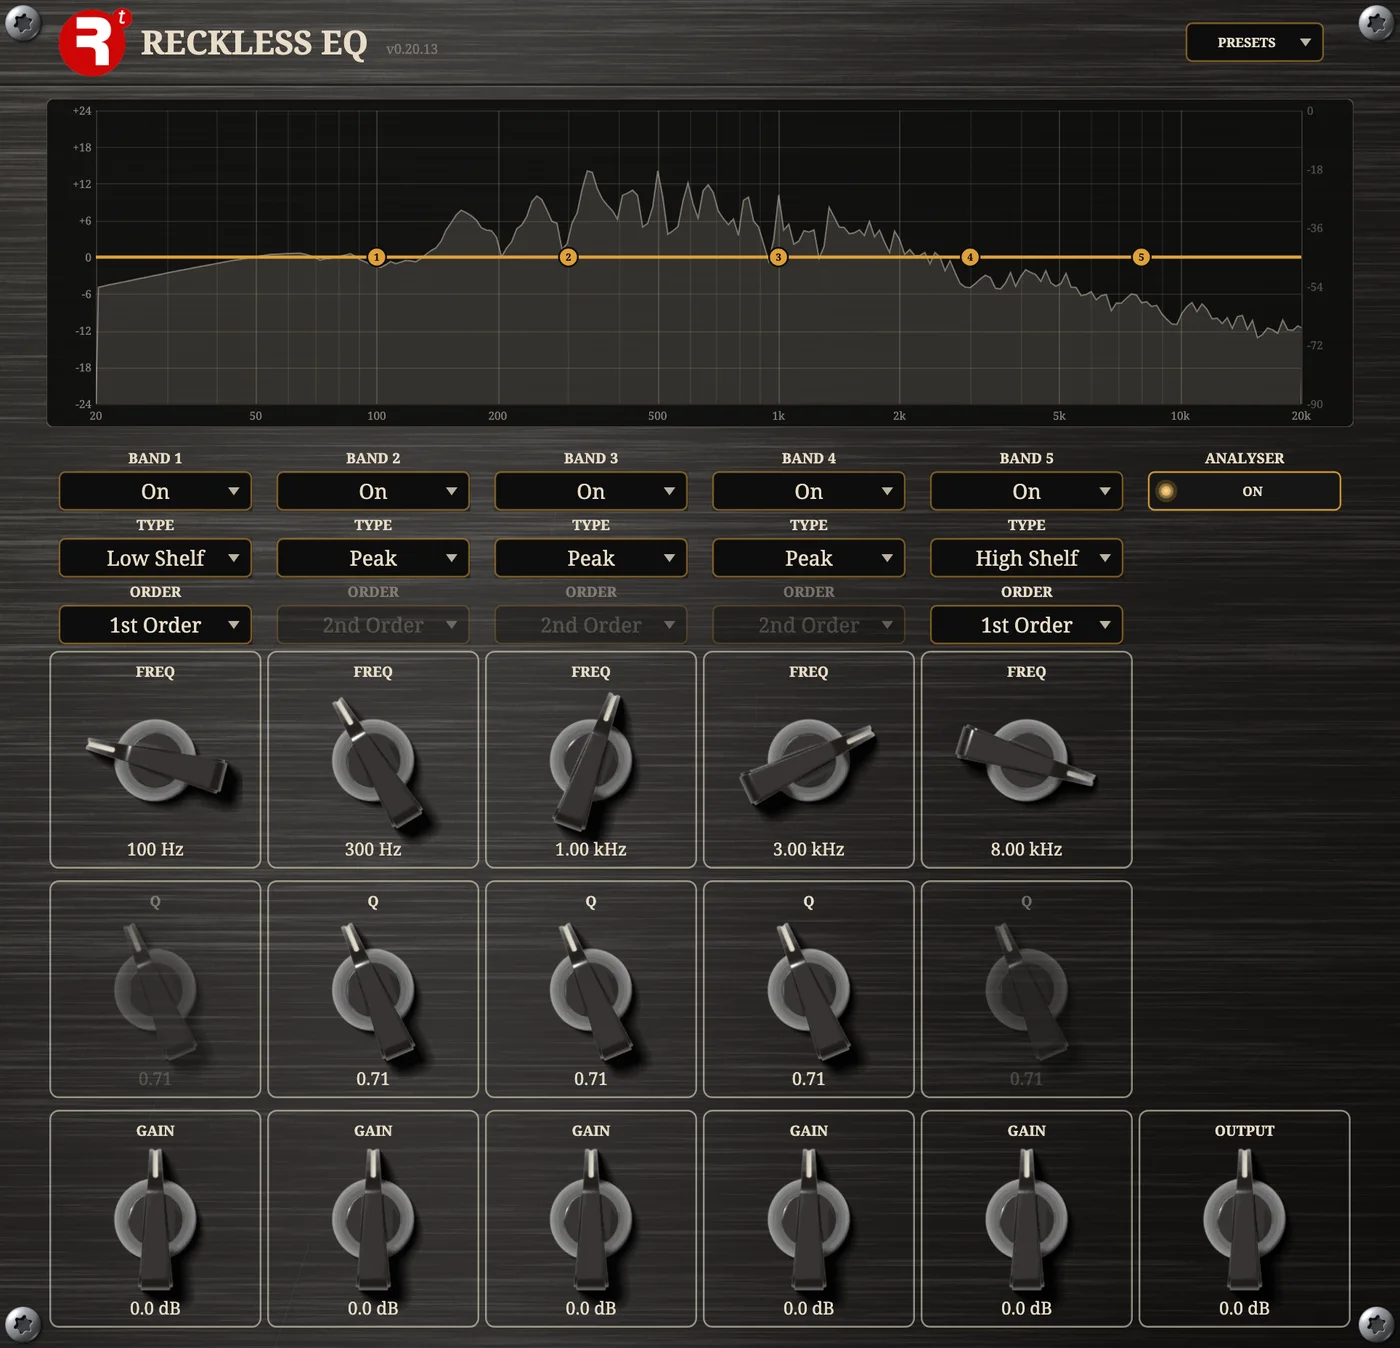1400x1348 pixels.
Task: Change Band 2 Peak filter type
Action: pyautogui.click(x=373, y=558)
